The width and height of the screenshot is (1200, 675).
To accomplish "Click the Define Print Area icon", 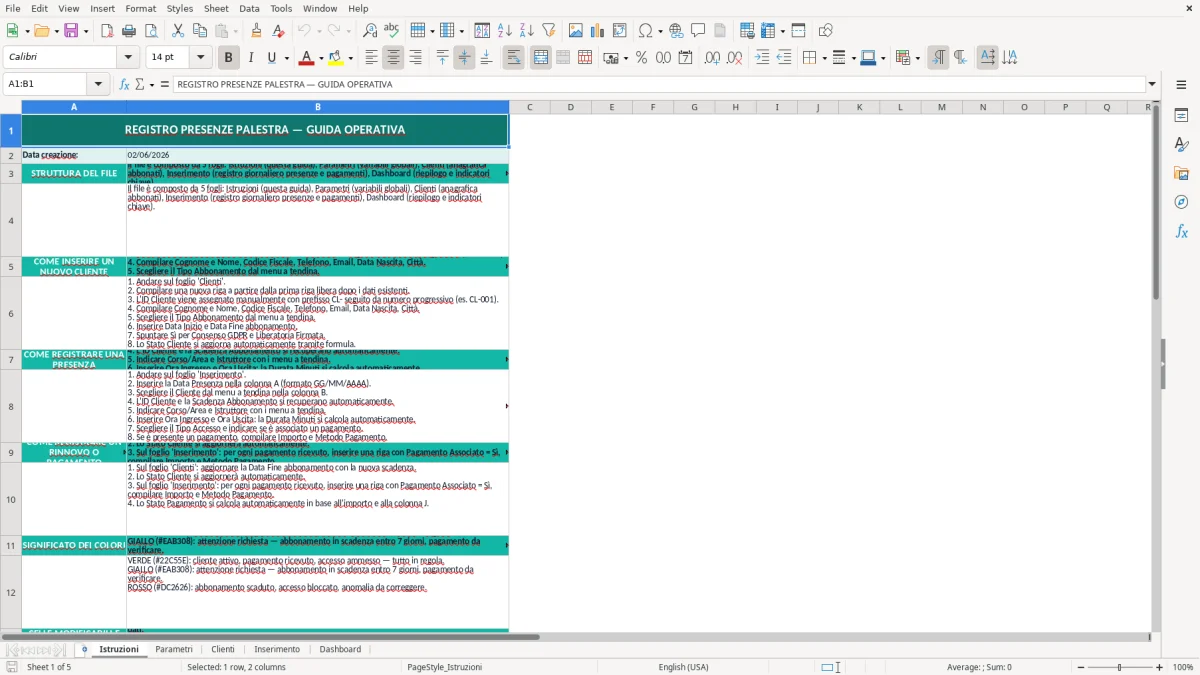I will 747,31.
